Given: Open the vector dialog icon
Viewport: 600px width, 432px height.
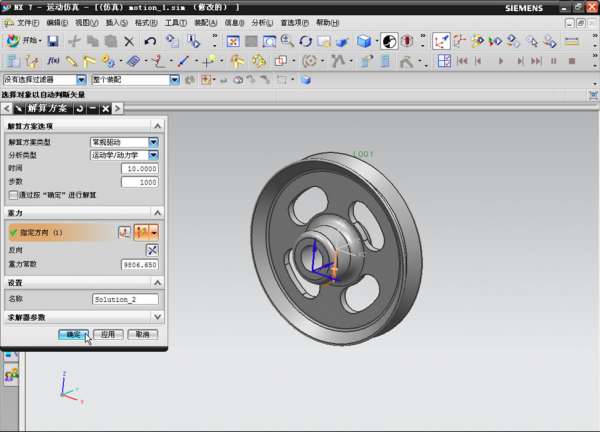Looking at the screenshot, I should tap(125, 232).
